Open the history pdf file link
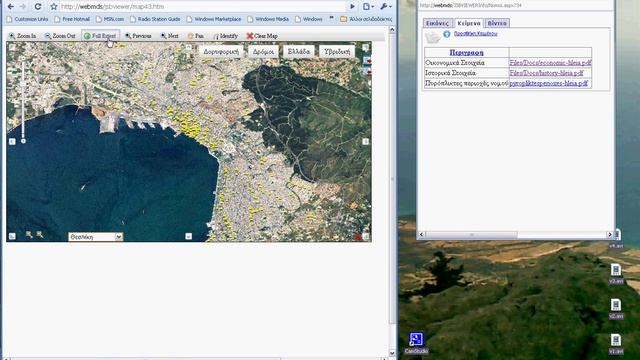The width and height of the screenshot is (640, 360). pyautogui.click(x=547, y=73)
